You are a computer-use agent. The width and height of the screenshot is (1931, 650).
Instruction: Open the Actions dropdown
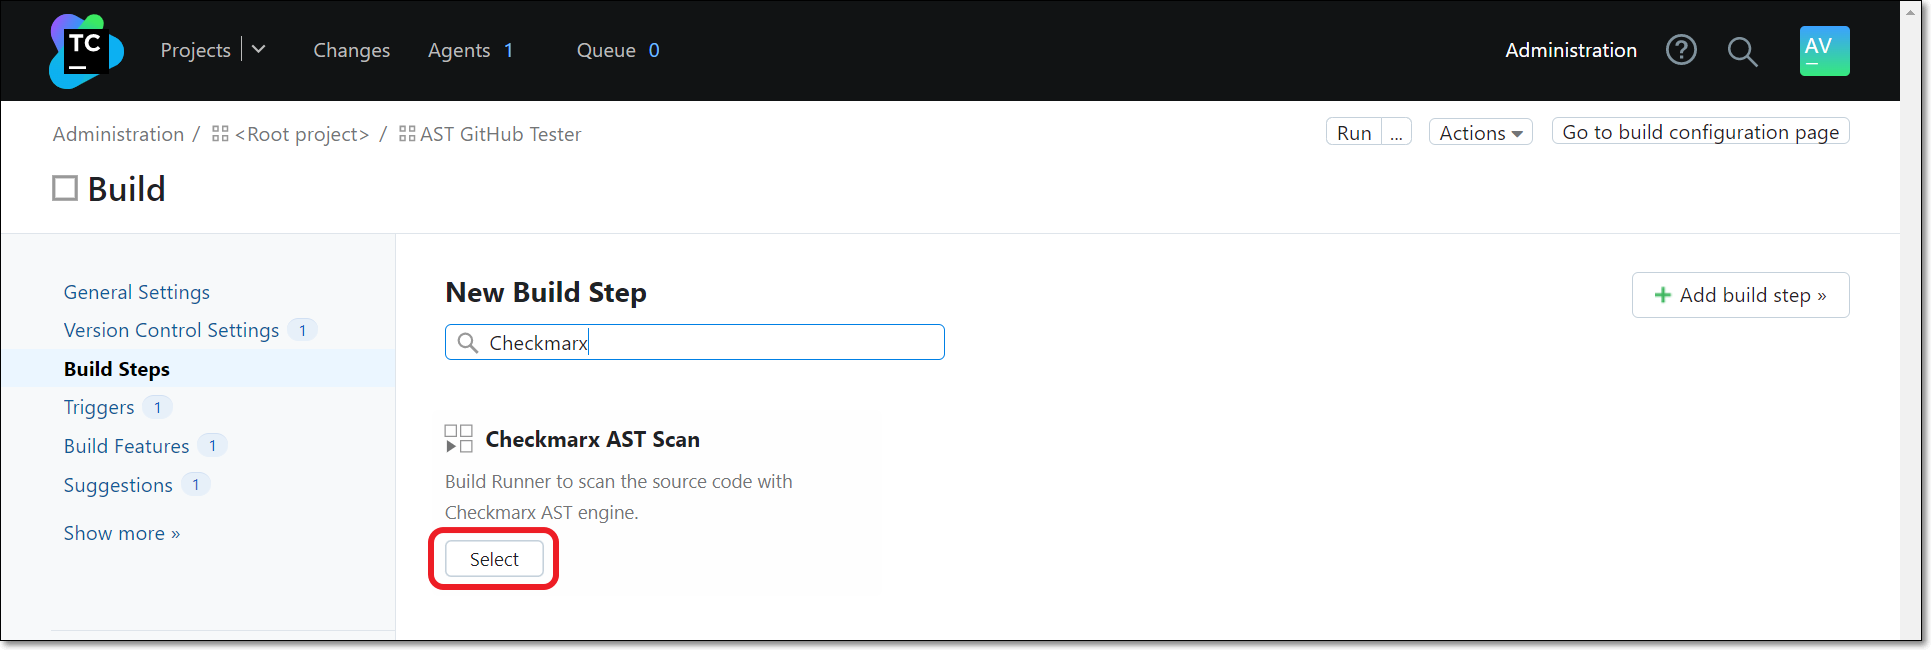point(1480,132)
